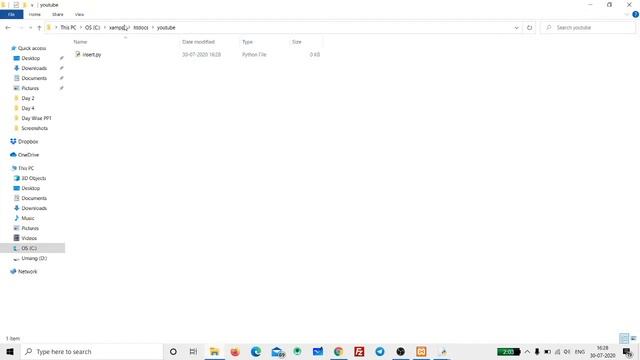
Task: Open the recent locations dropdown arrow
Action: tap(30, 28)
